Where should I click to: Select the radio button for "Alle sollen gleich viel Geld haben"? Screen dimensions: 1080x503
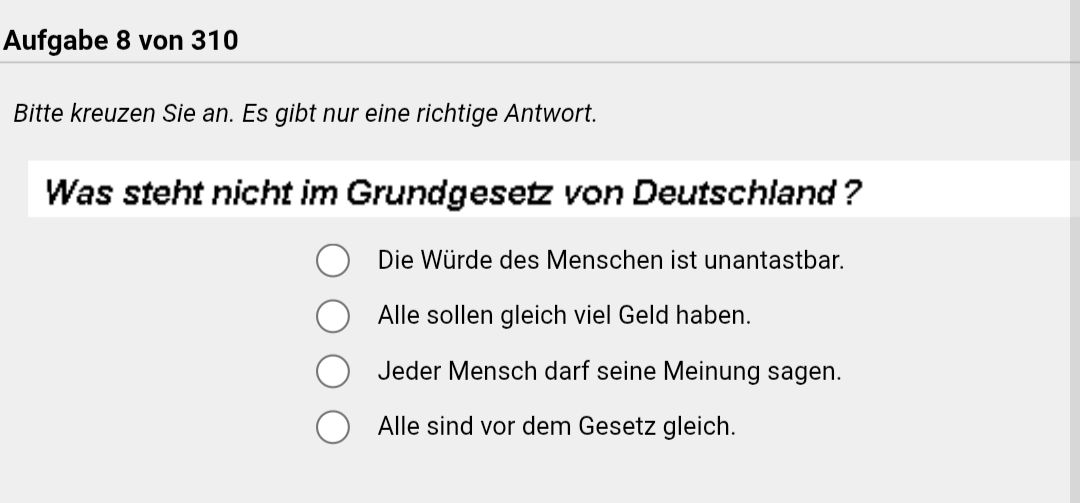coord(333,316)
